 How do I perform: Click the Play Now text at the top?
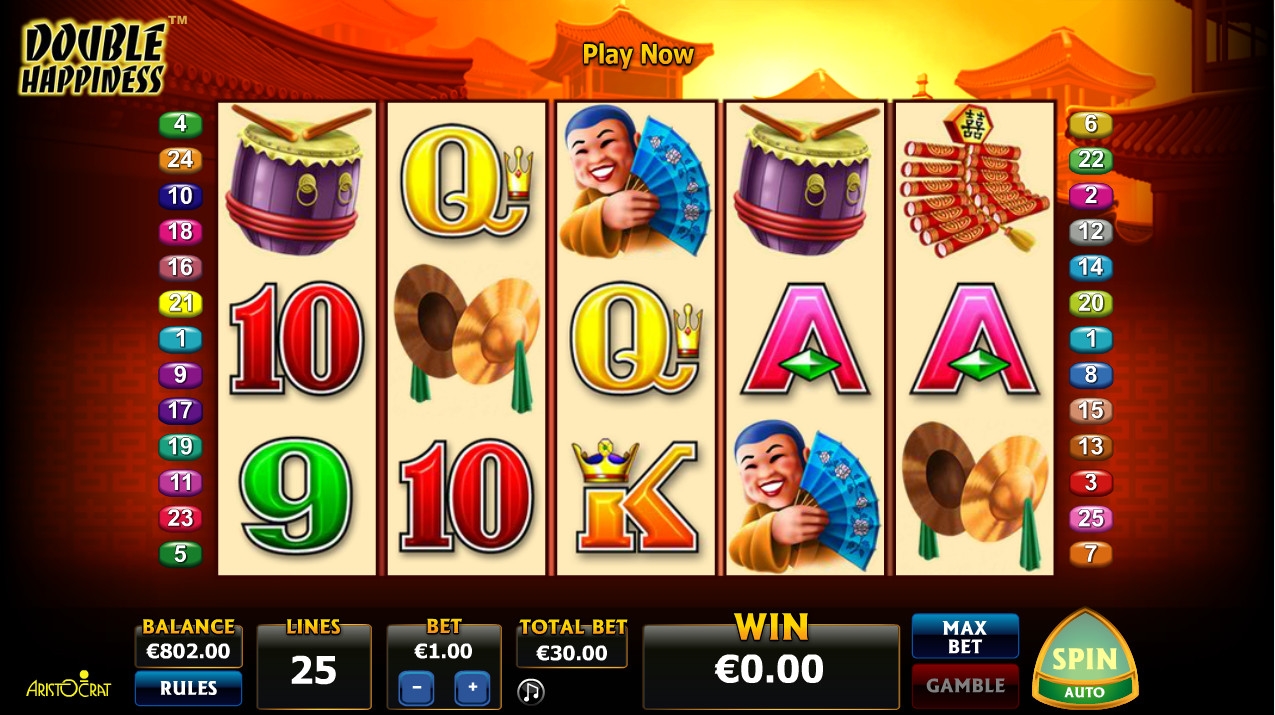638,54
